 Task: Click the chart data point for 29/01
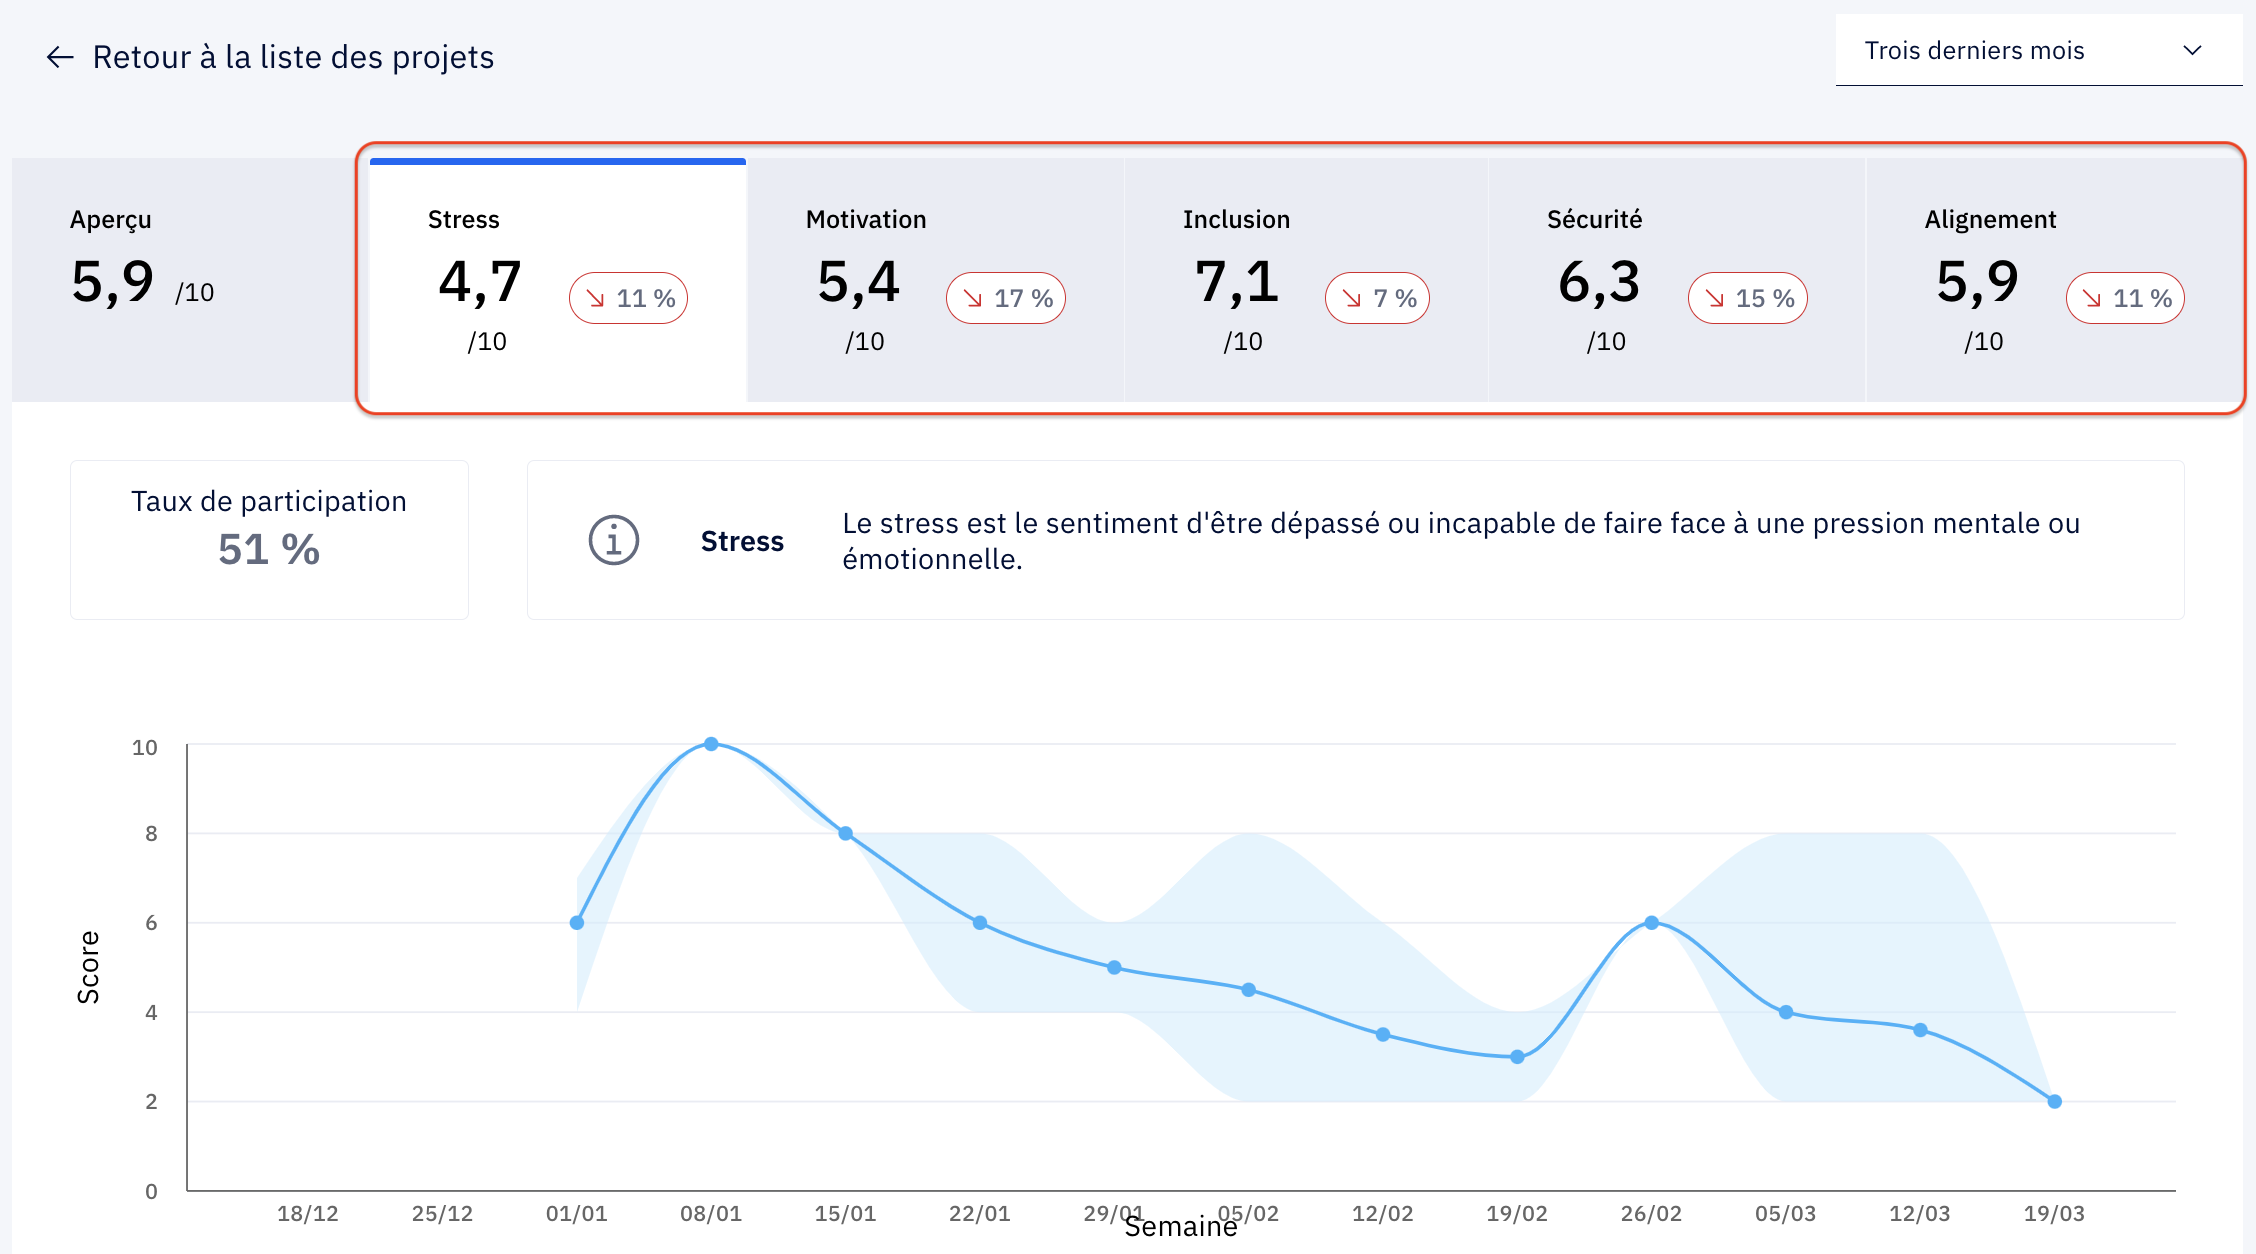tap(1114, 967)
